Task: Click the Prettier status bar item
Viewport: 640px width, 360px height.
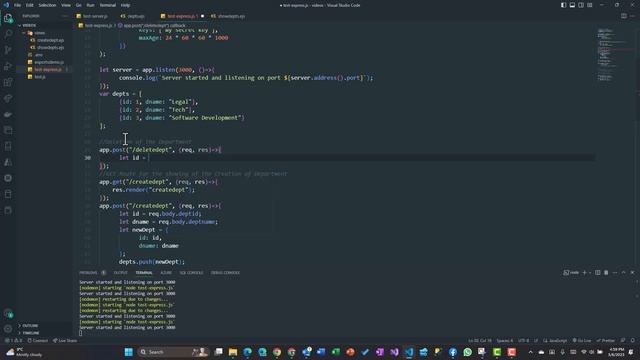Action: coord(605,340)
